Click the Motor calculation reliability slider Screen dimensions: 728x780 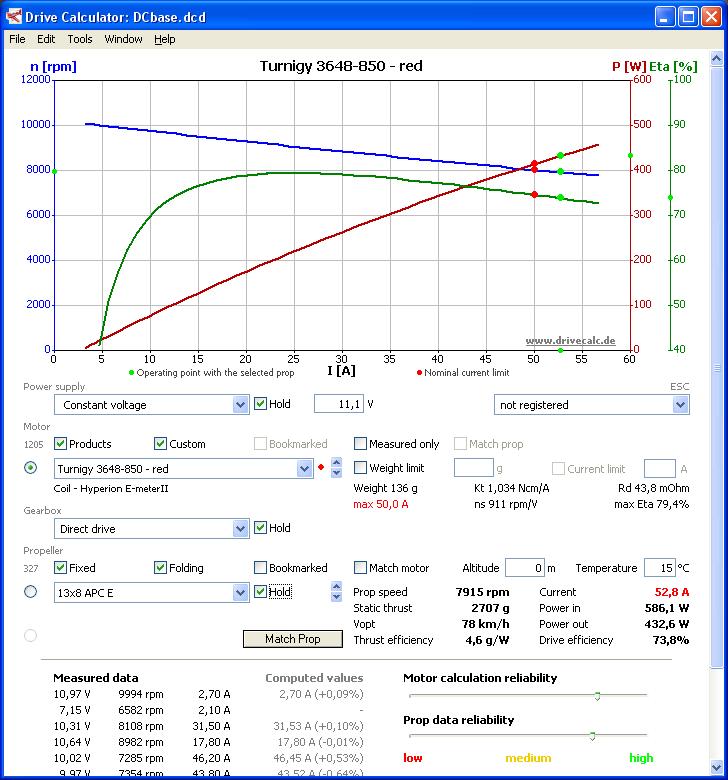[597, 695]
